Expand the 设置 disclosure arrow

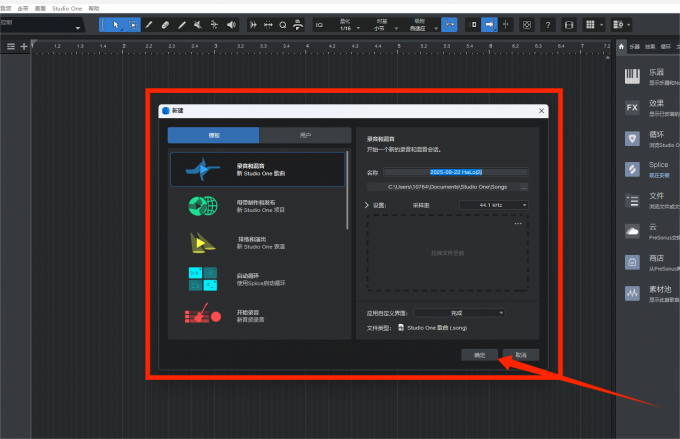366,205
